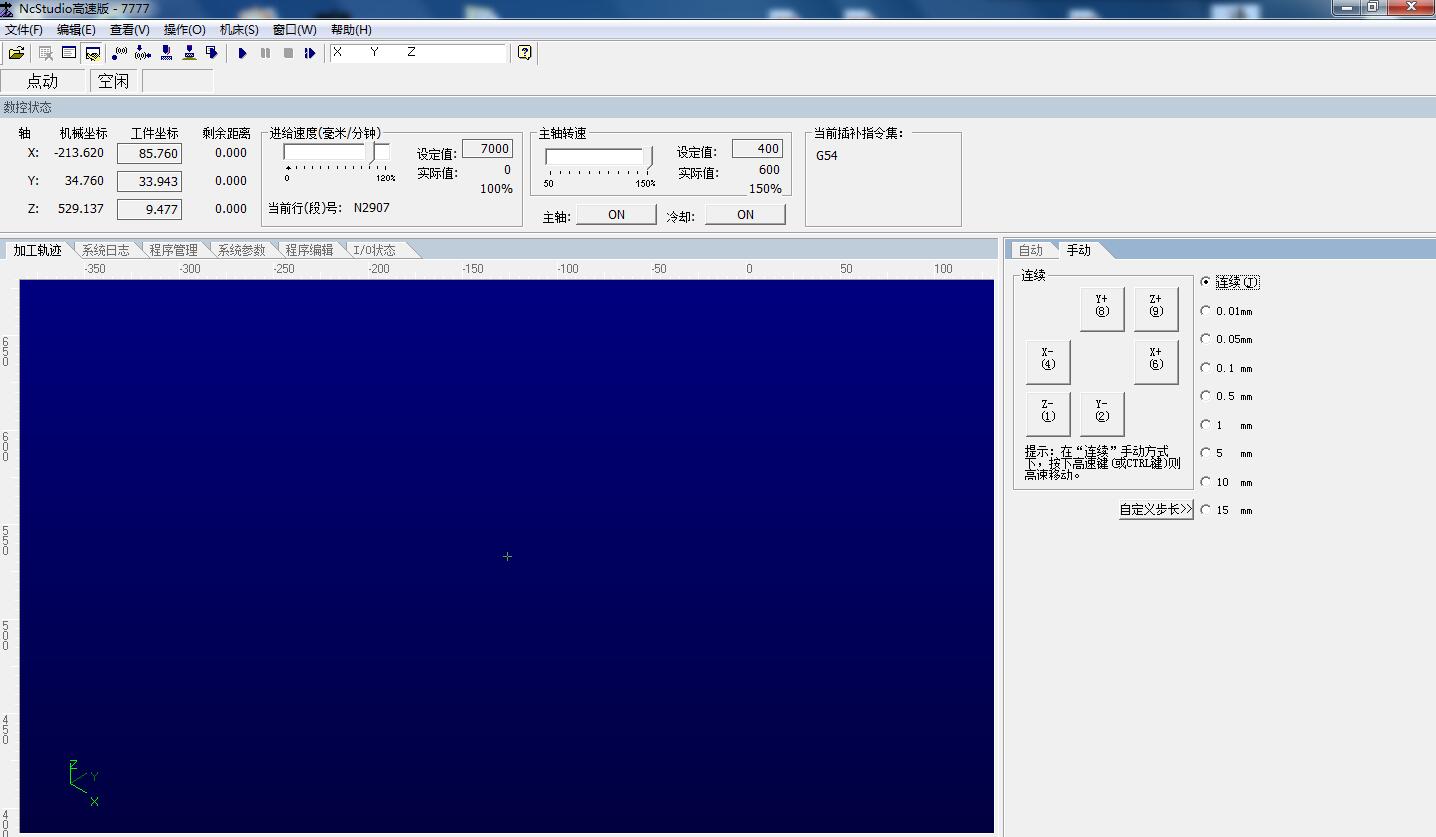Switch to the I/O状态 tab

pyautogui.click(x=375, y=250)
